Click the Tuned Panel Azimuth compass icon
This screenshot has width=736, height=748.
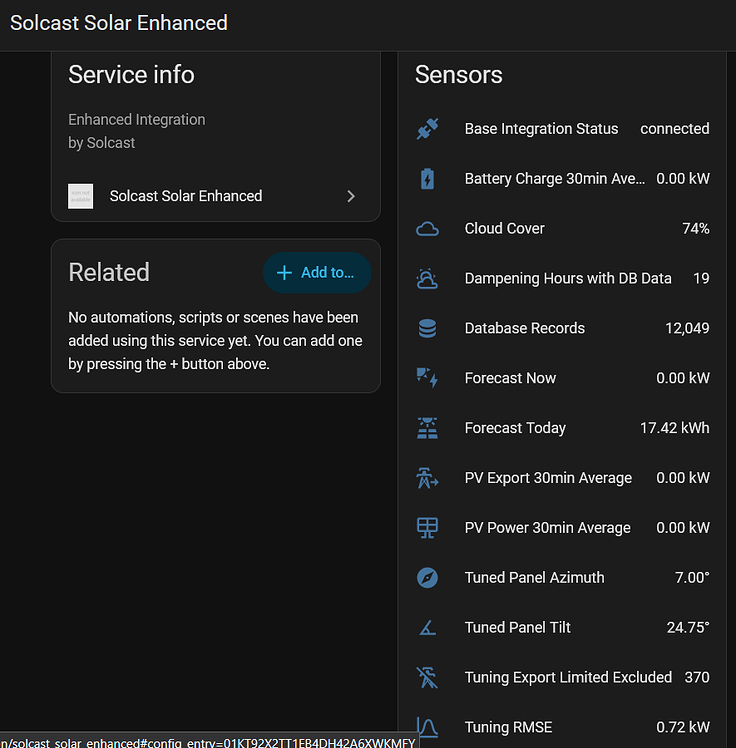pos(427,578)
